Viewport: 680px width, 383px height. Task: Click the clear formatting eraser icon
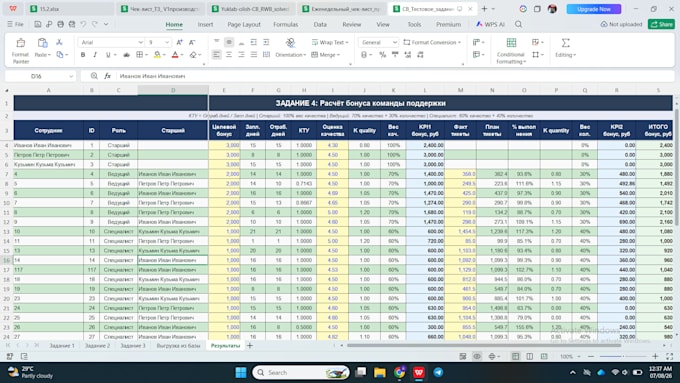(193, 55)
